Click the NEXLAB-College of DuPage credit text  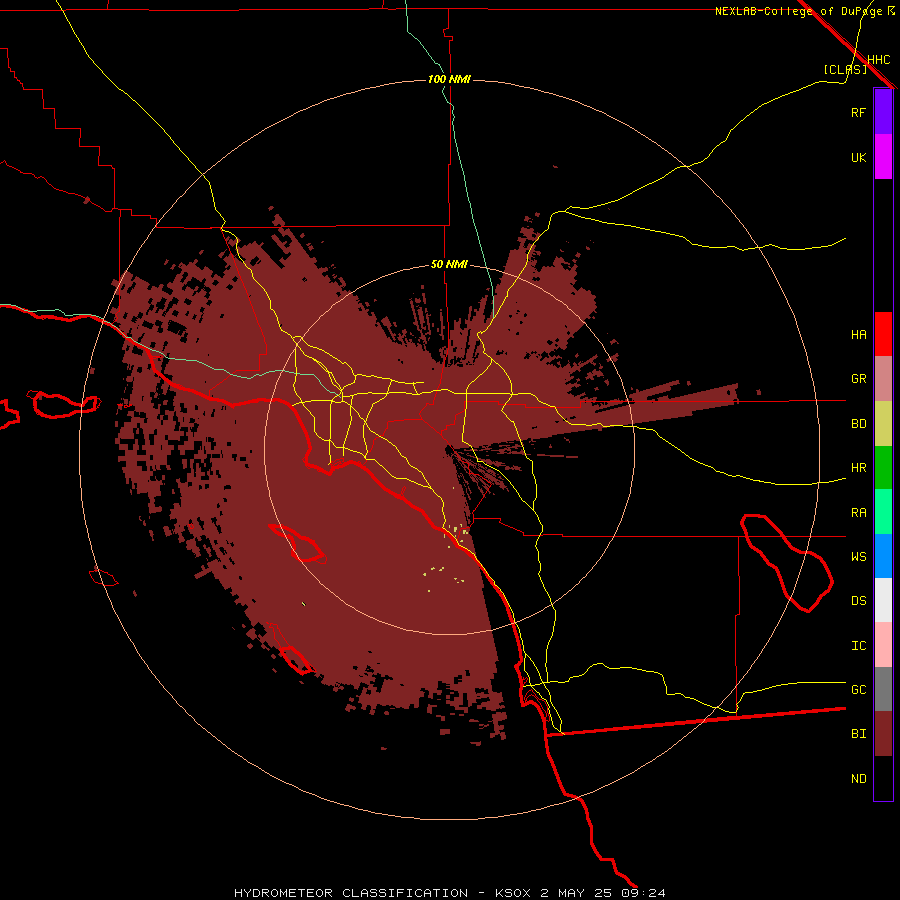pos(798,11)
